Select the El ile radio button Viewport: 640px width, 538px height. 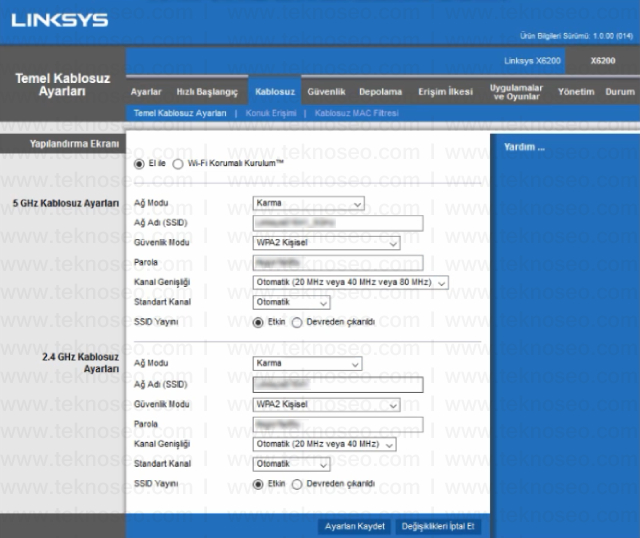(x=139, y=164)
